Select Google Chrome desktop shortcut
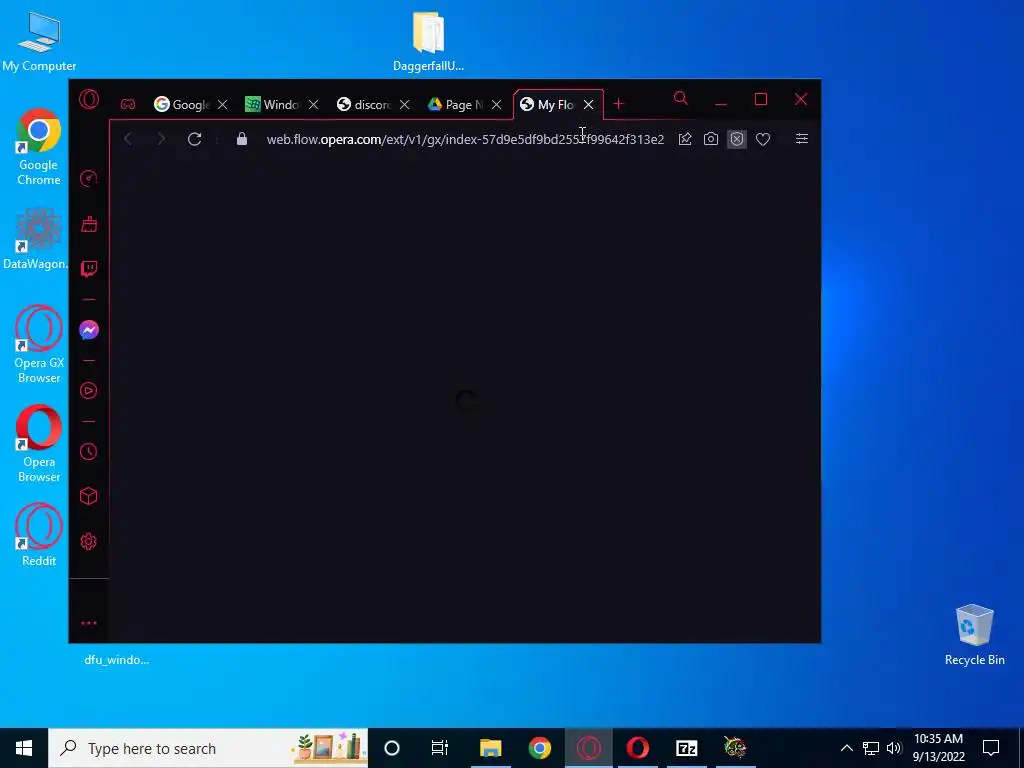 (39, 148)
